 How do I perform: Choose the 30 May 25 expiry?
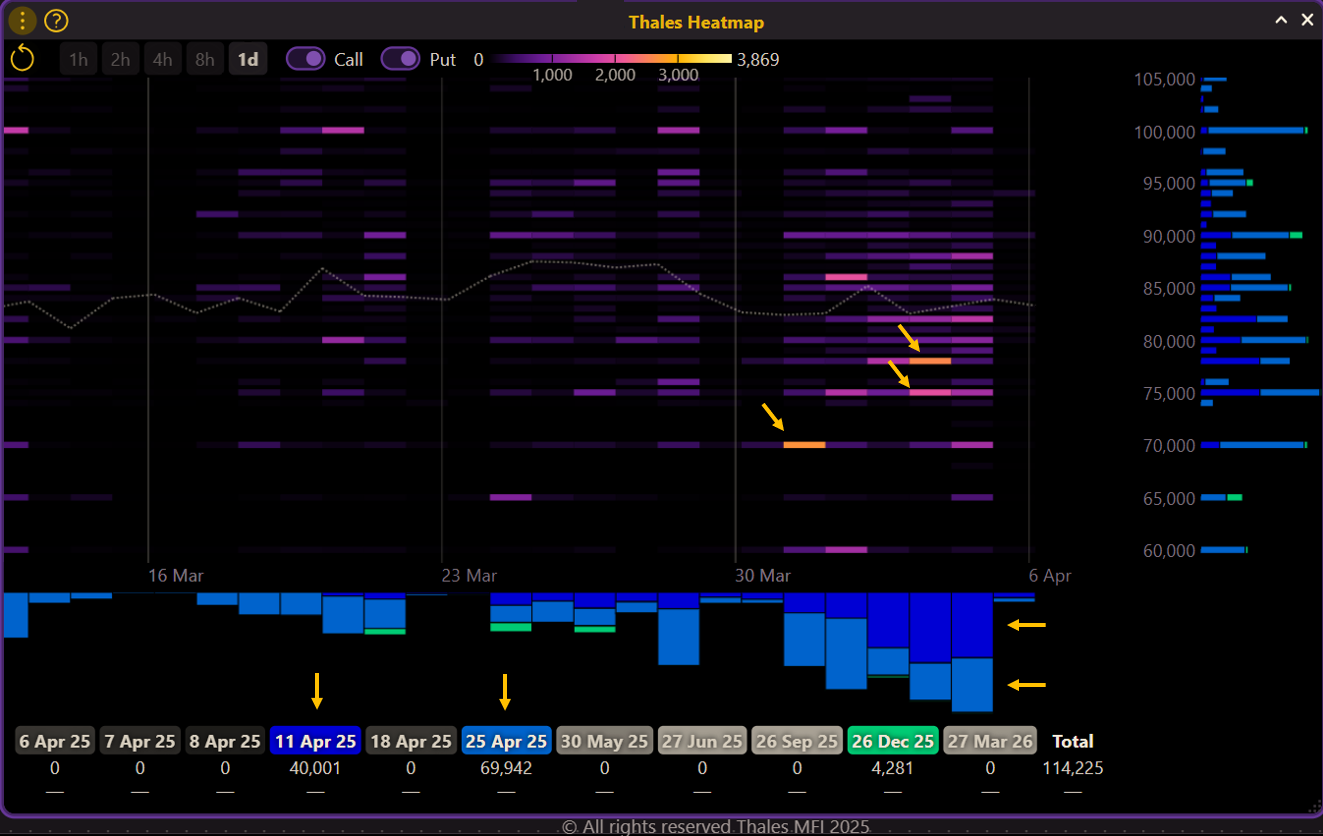pyautogui.click(x=604, y=741)
